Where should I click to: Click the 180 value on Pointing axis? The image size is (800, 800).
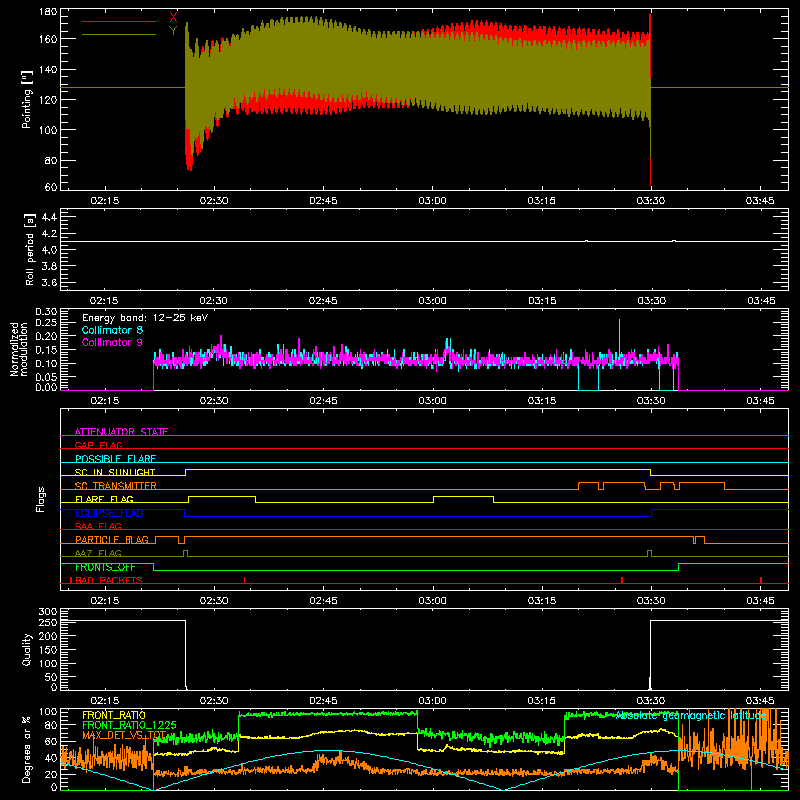[x=48, y=12]
